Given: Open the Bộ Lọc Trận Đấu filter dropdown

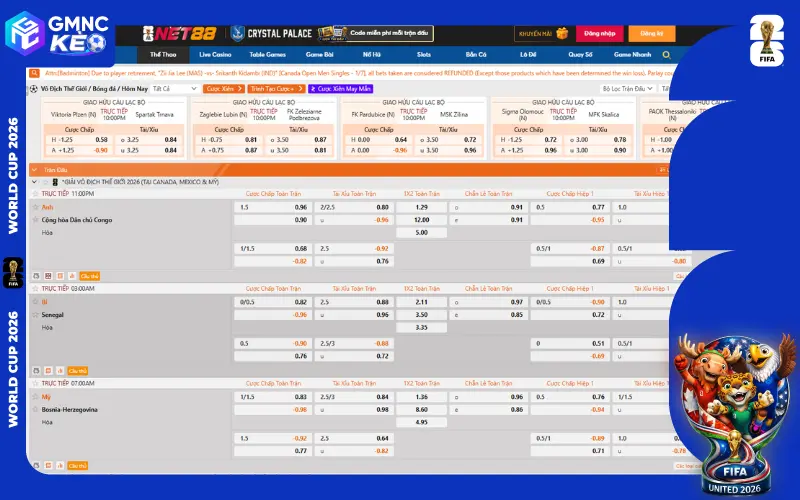Looking at the screenshot, I should click(x=628, y=89).
